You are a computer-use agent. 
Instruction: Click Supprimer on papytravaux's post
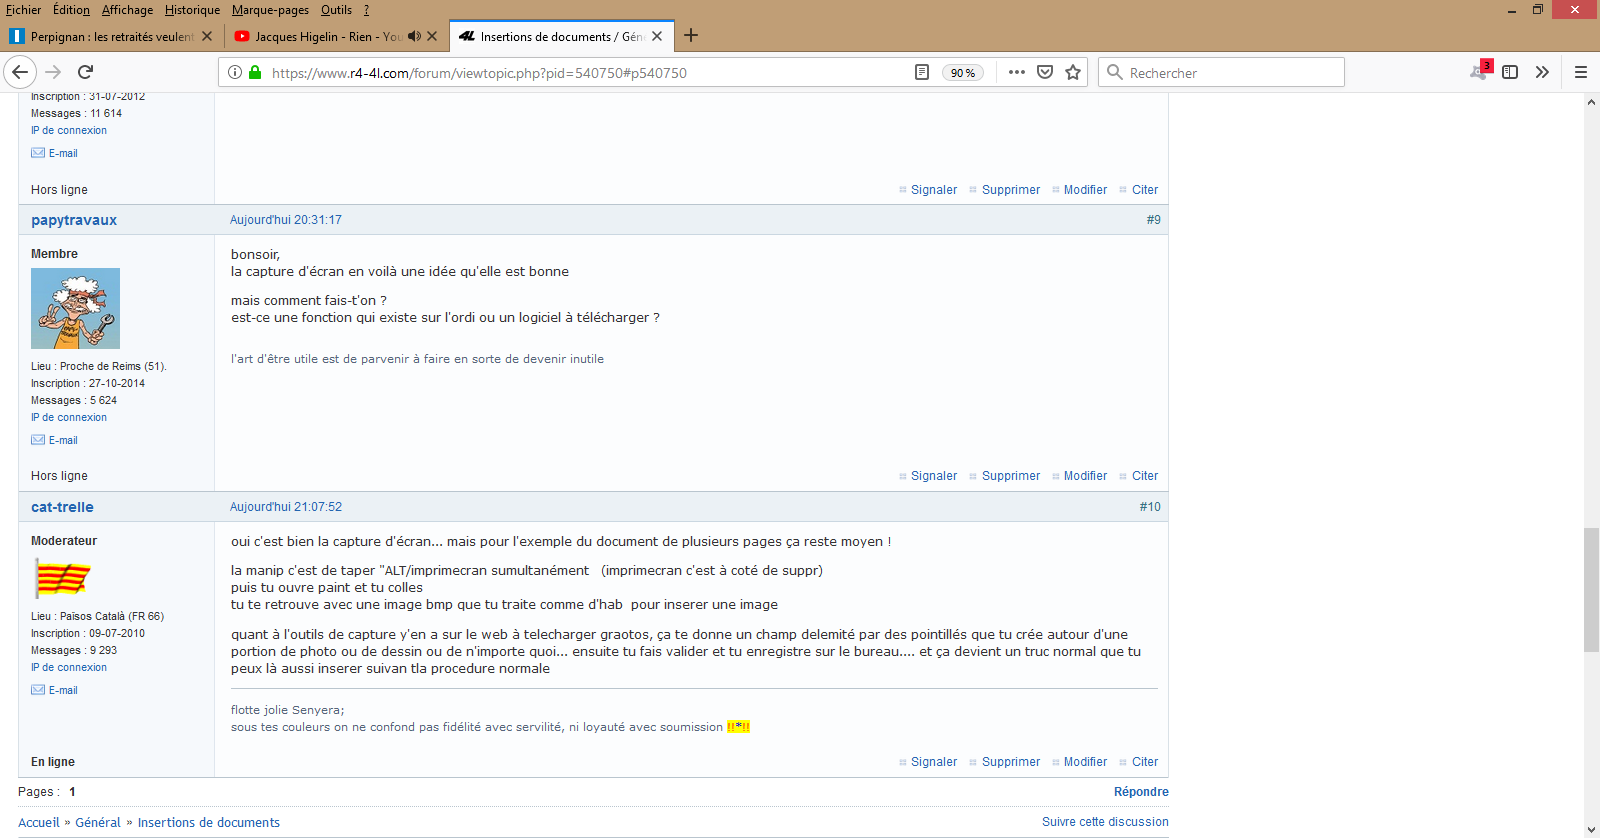click(1011, 476)
